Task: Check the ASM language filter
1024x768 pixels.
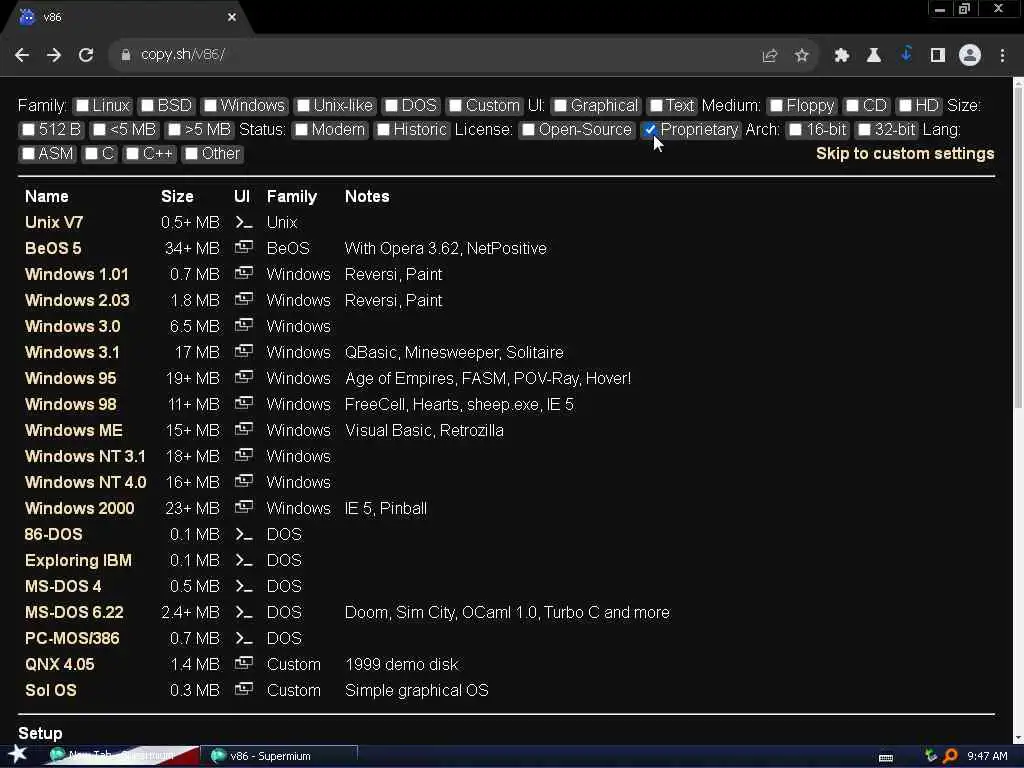Action: coord(28,154)
